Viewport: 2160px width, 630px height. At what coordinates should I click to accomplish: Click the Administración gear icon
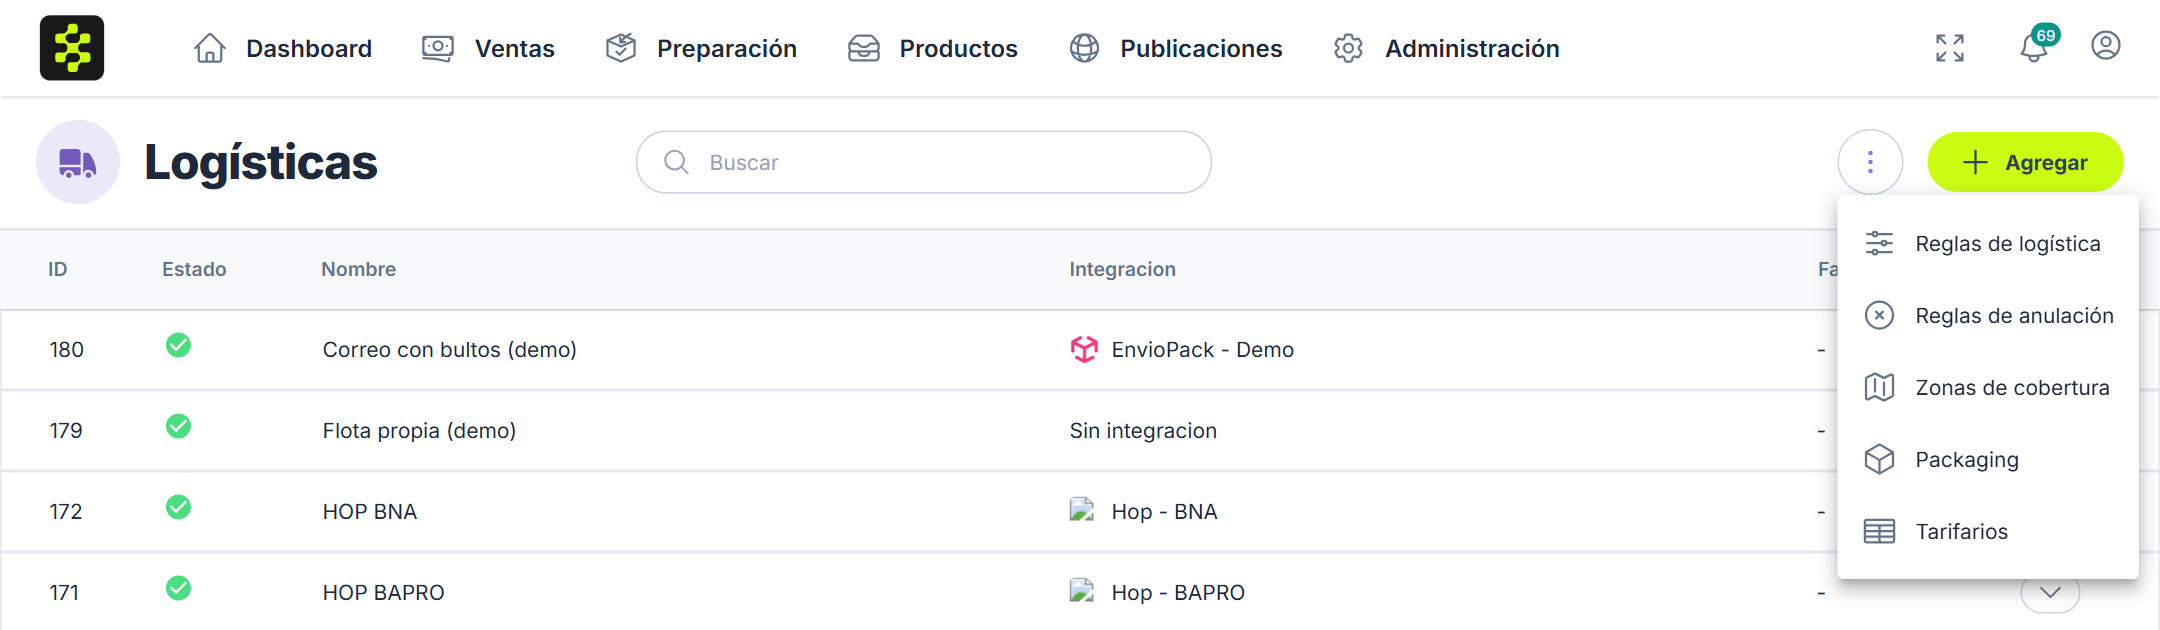pos(1348,48)
